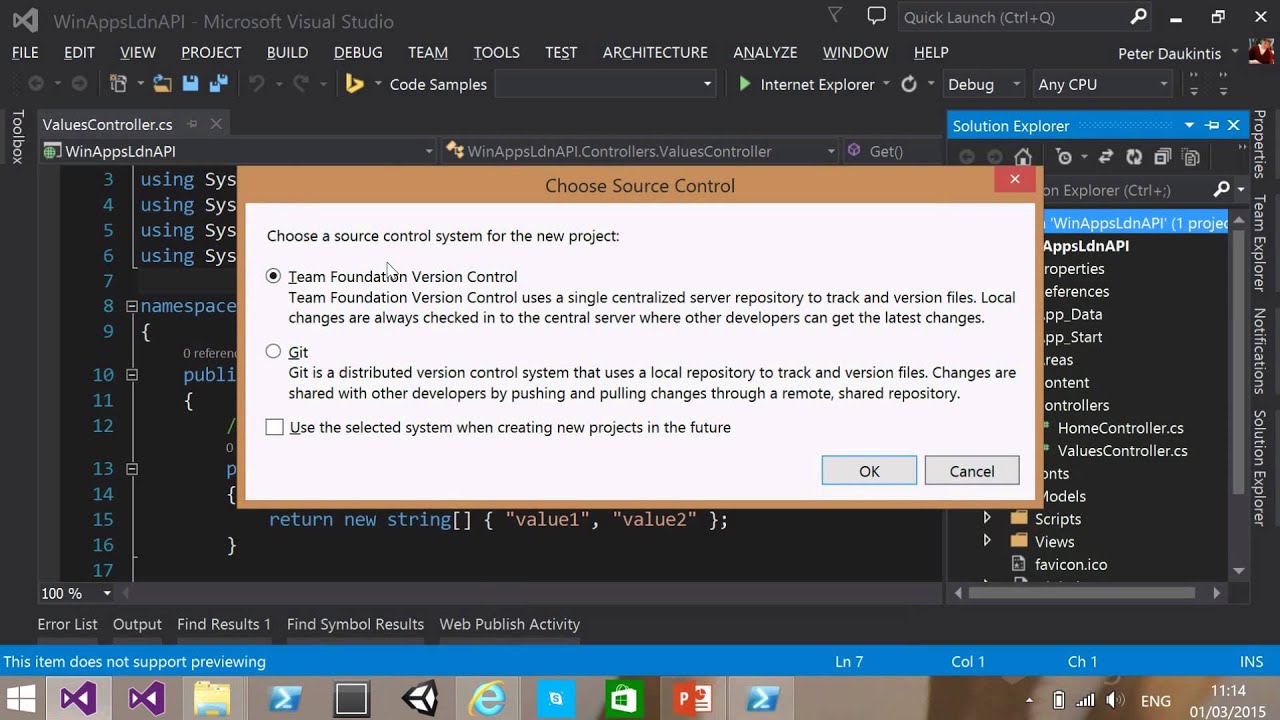Collapse the namespace code block
The height and width of the screenshot is (720, 1280).
pos(131,306)
